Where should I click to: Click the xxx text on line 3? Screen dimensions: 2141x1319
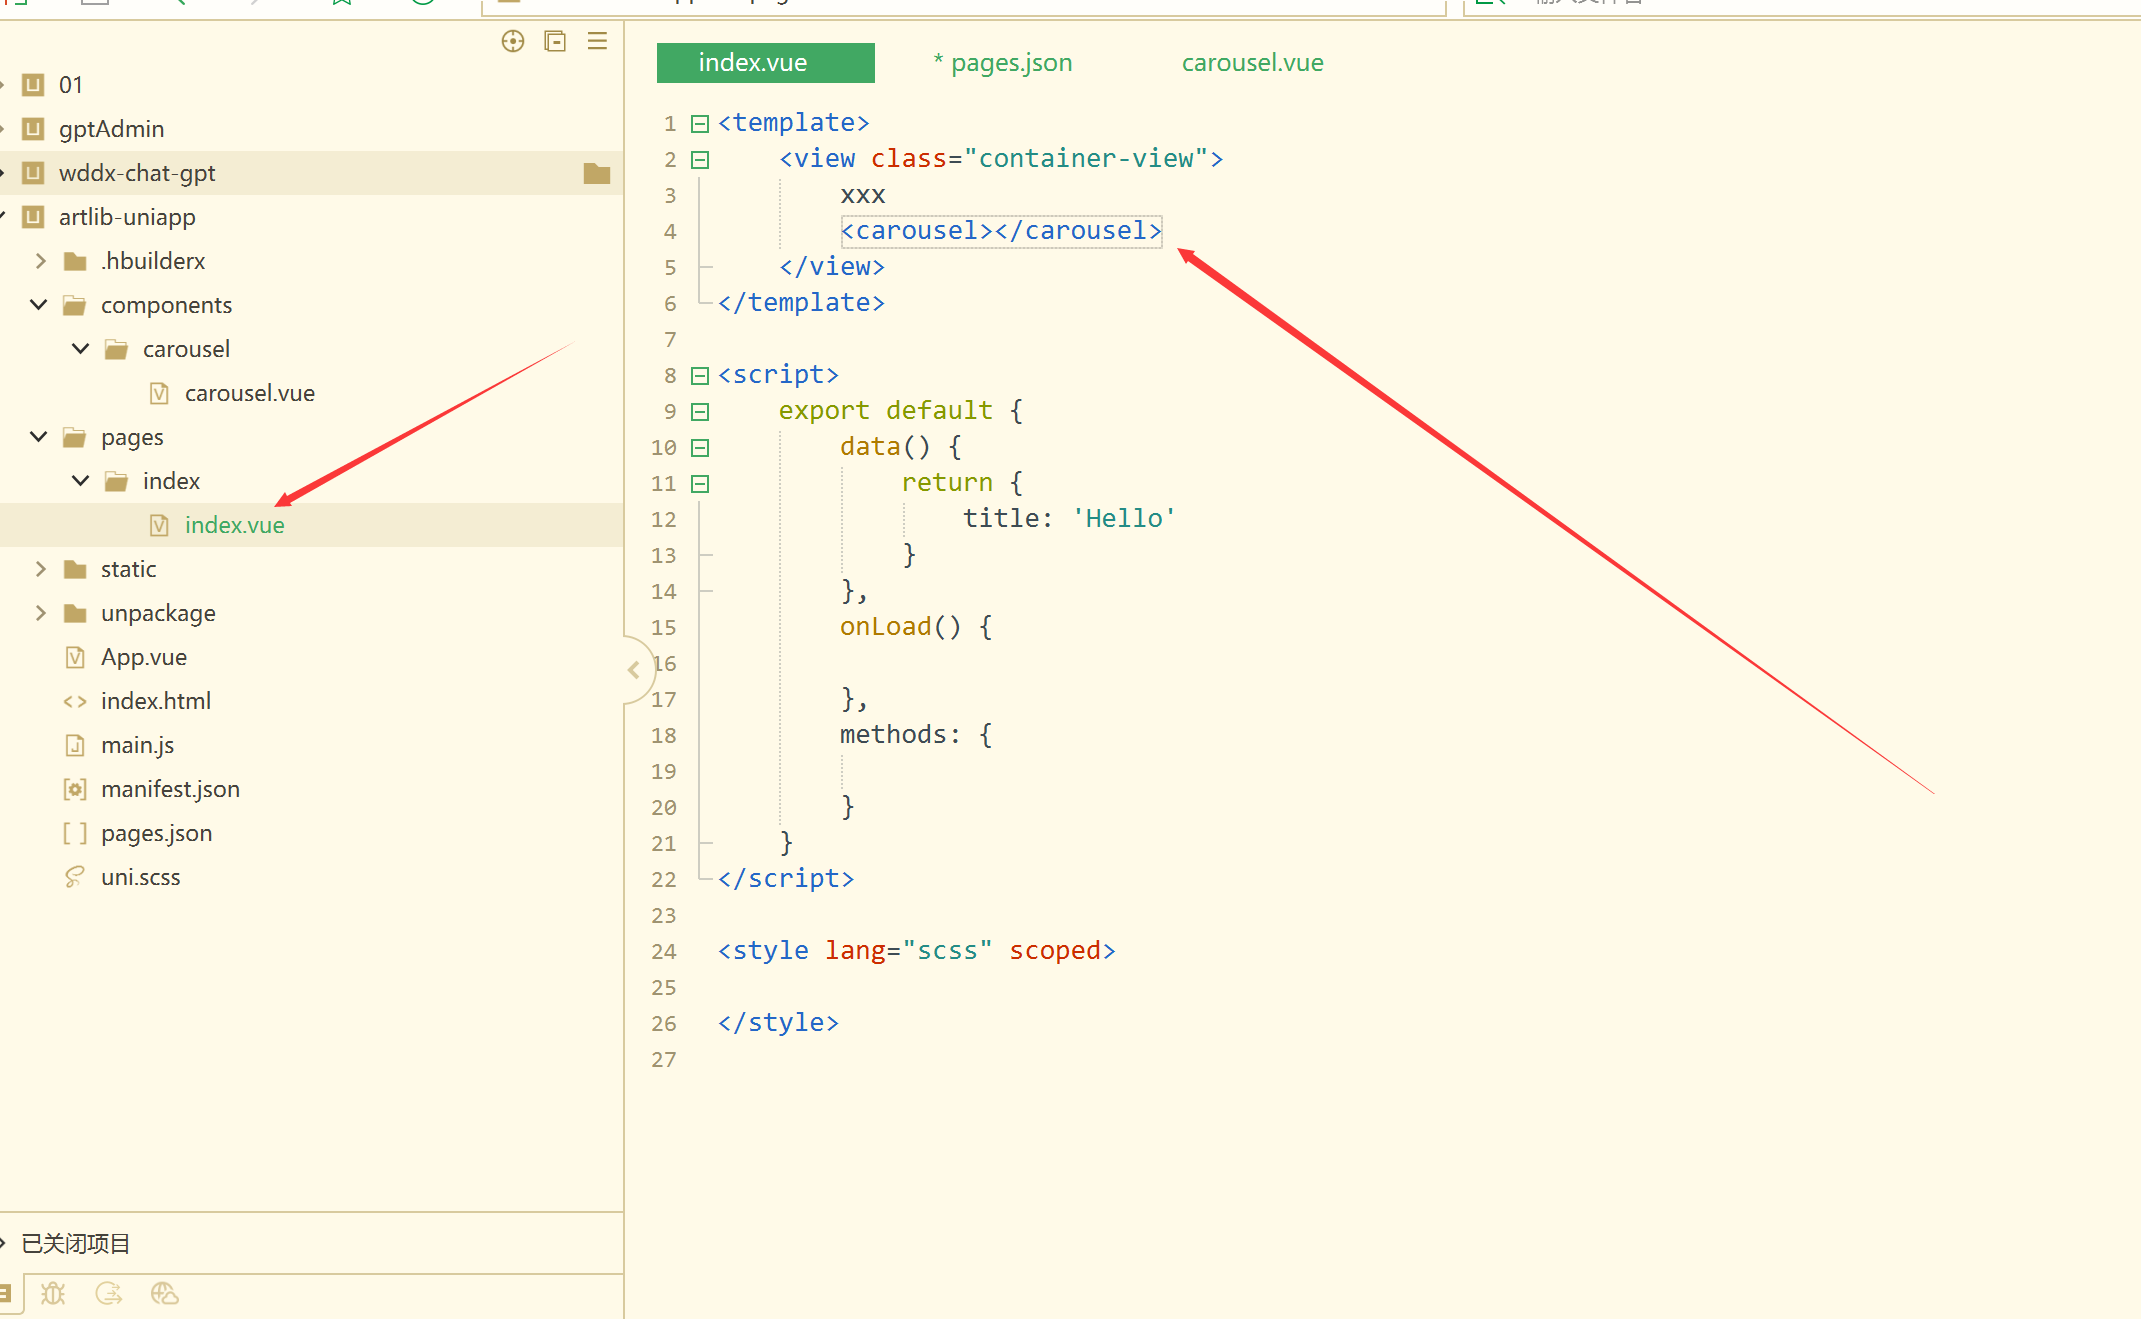863,195
